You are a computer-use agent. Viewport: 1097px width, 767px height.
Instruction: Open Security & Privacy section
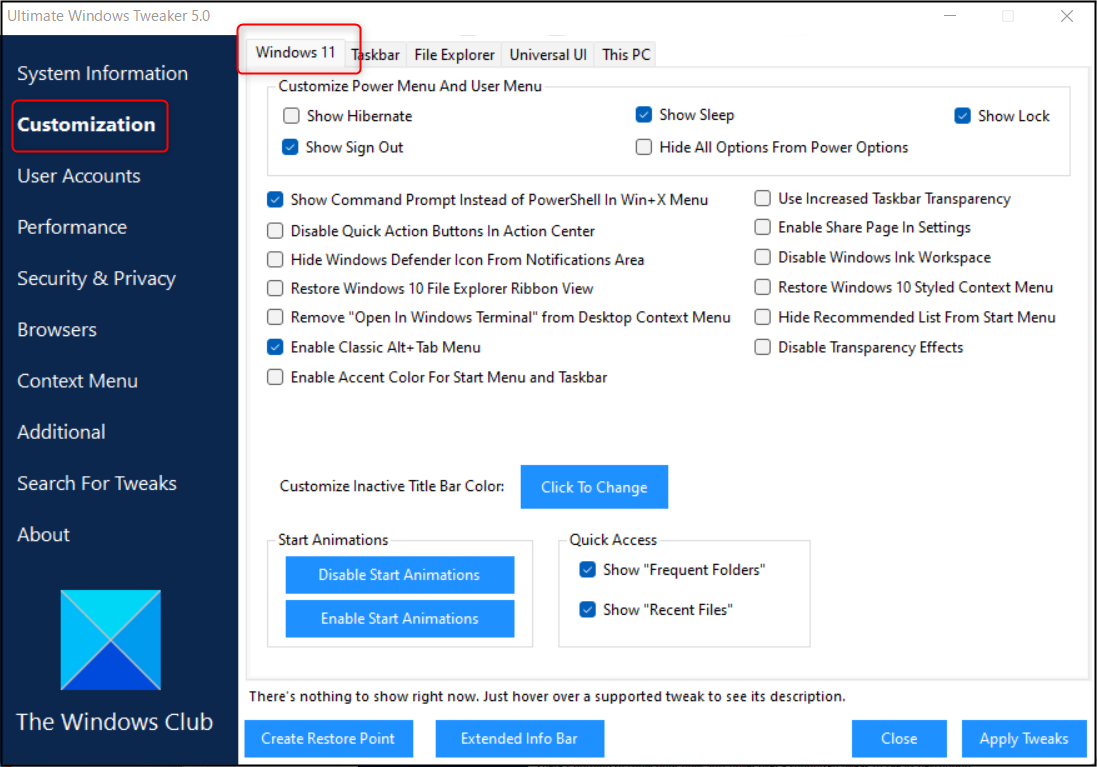pyautogui.click(x=96, y=279)
